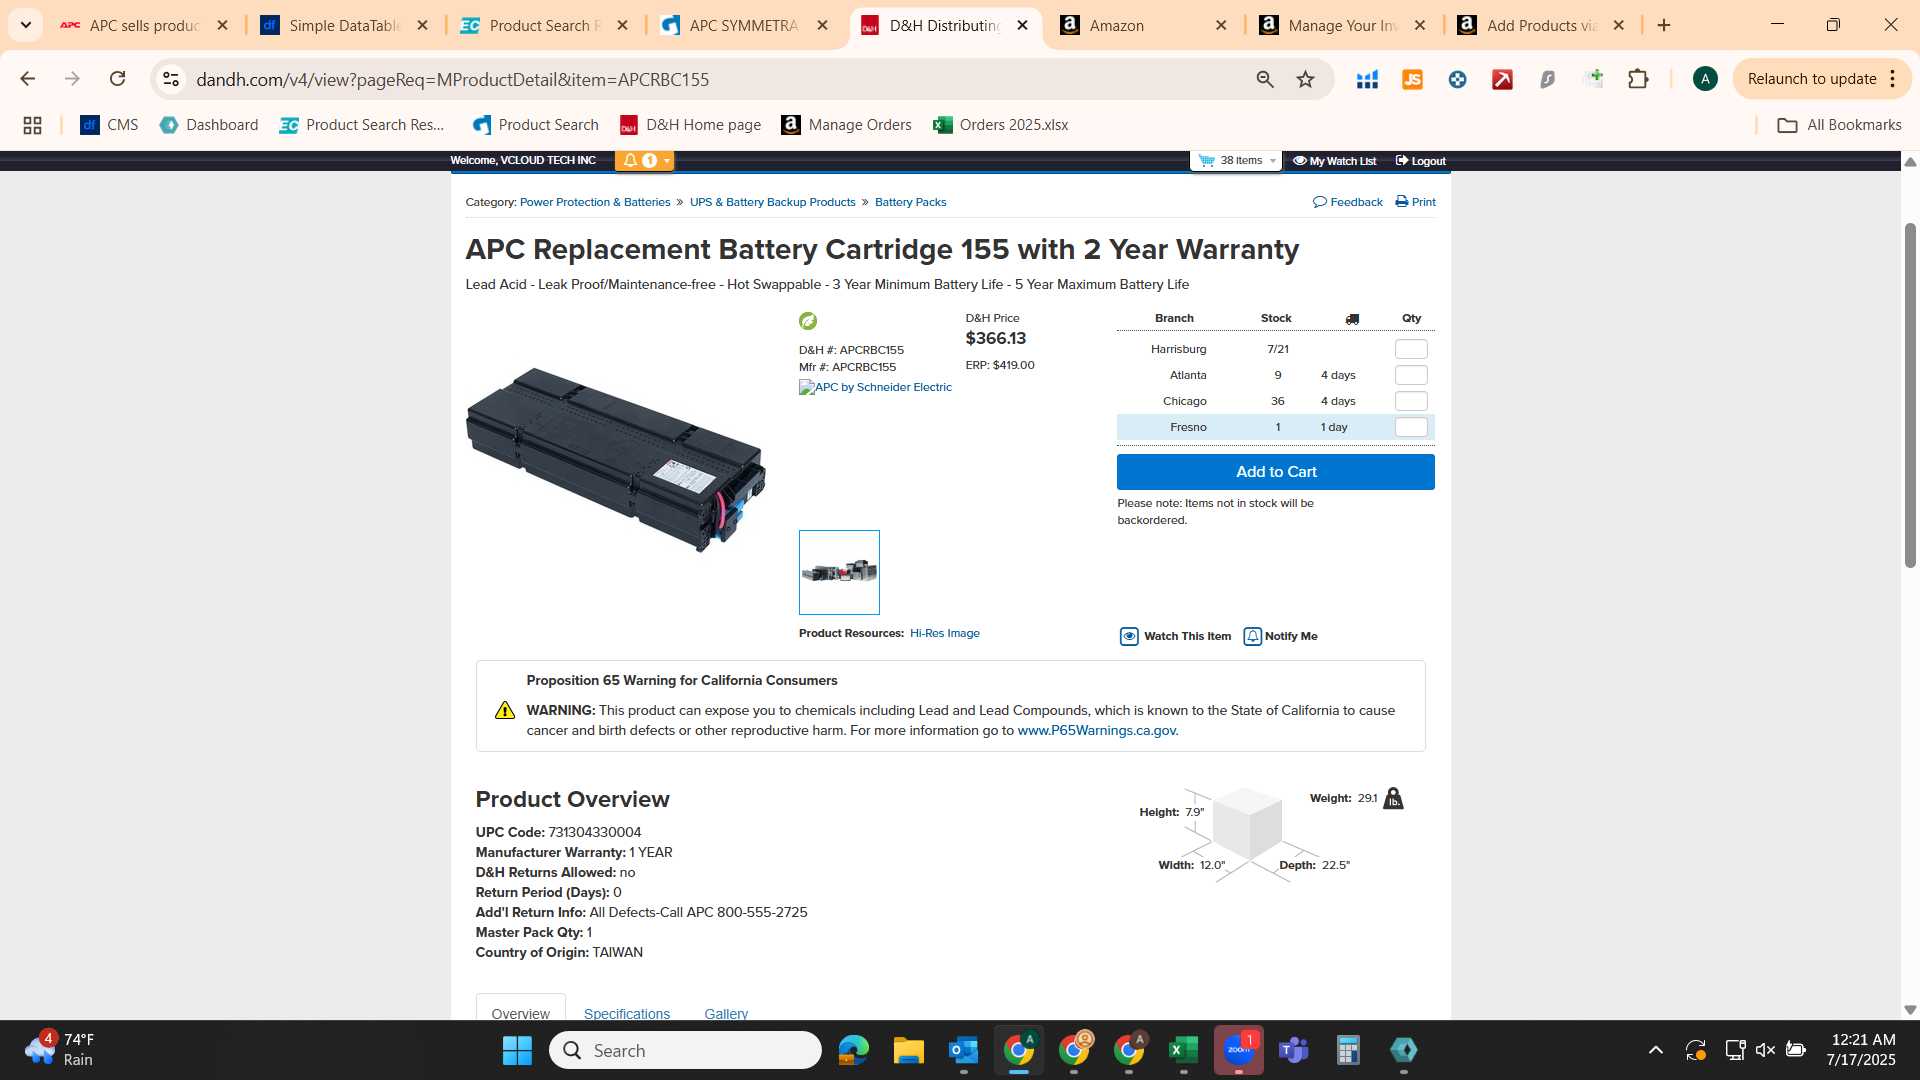Click the green eco-friendly leaf icon
1920x1080 pixels.
(808, 321)
